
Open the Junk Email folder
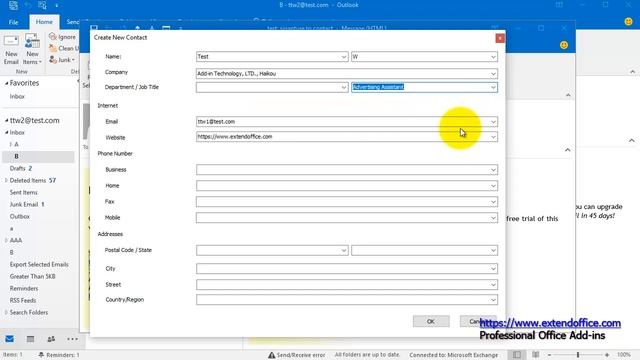[24, 204]
